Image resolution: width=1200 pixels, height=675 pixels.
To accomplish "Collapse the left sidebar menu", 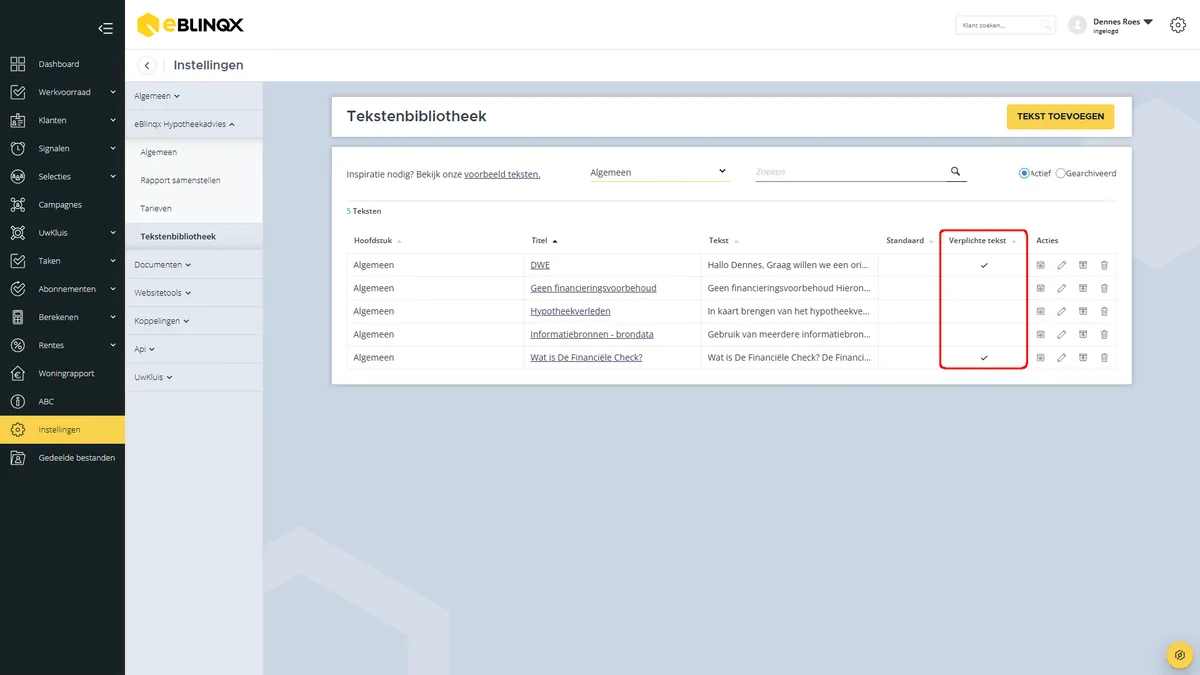I will pyautogui.click(x=105, y=28).
